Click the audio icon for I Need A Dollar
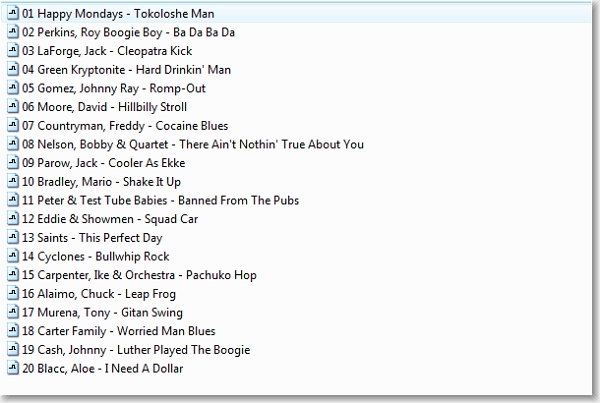This screenshot has height=403, width=600. click(13, 368)
